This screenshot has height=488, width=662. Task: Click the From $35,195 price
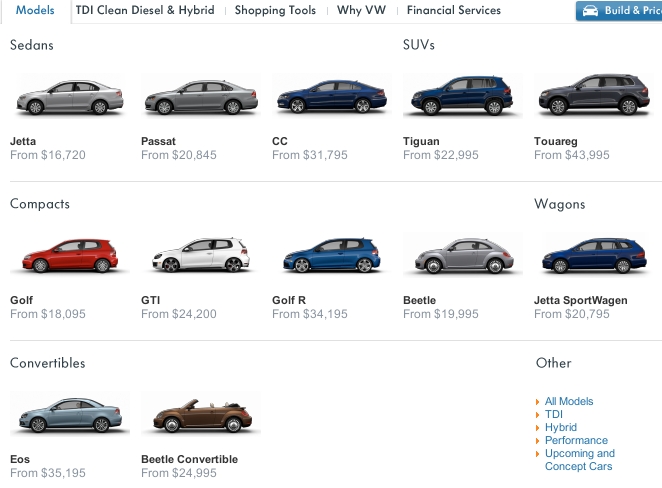48,473
